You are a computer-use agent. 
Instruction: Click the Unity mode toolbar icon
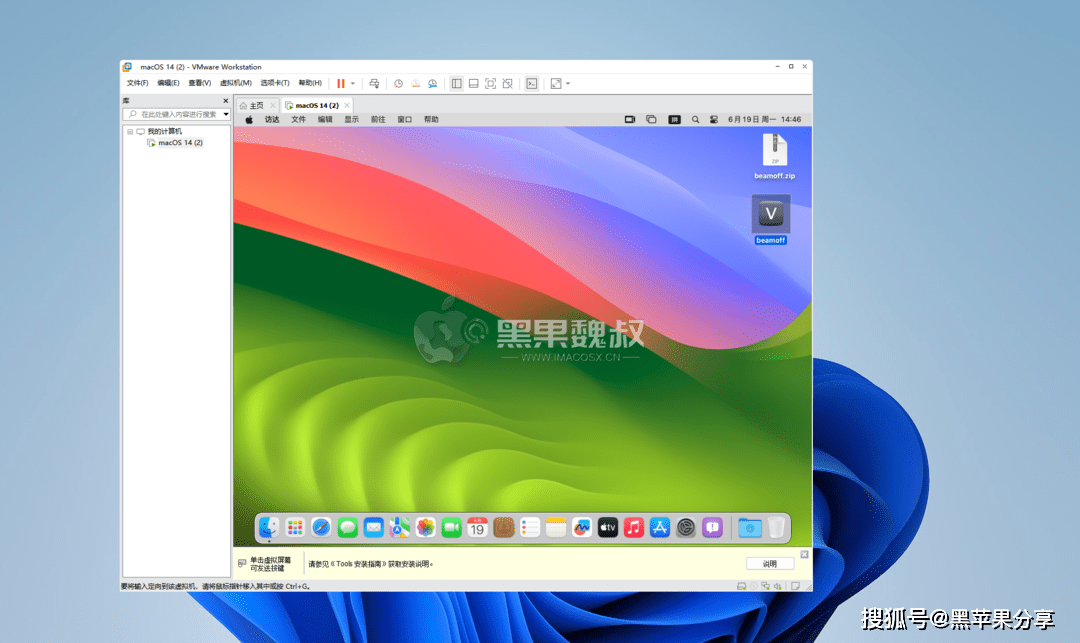click(508, 83)
